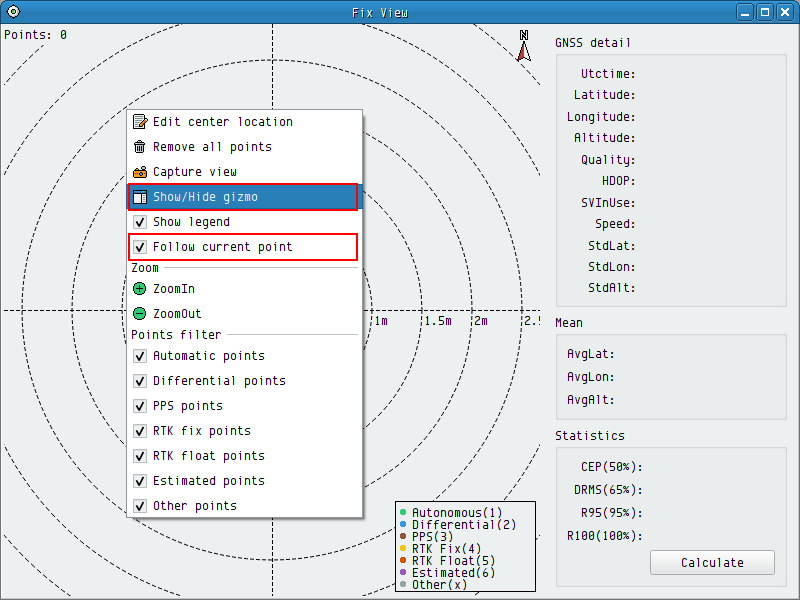Click the panel icon beside Show/Hide gizmo
Screen dimensions: 800x600
[x=140, y=197]
